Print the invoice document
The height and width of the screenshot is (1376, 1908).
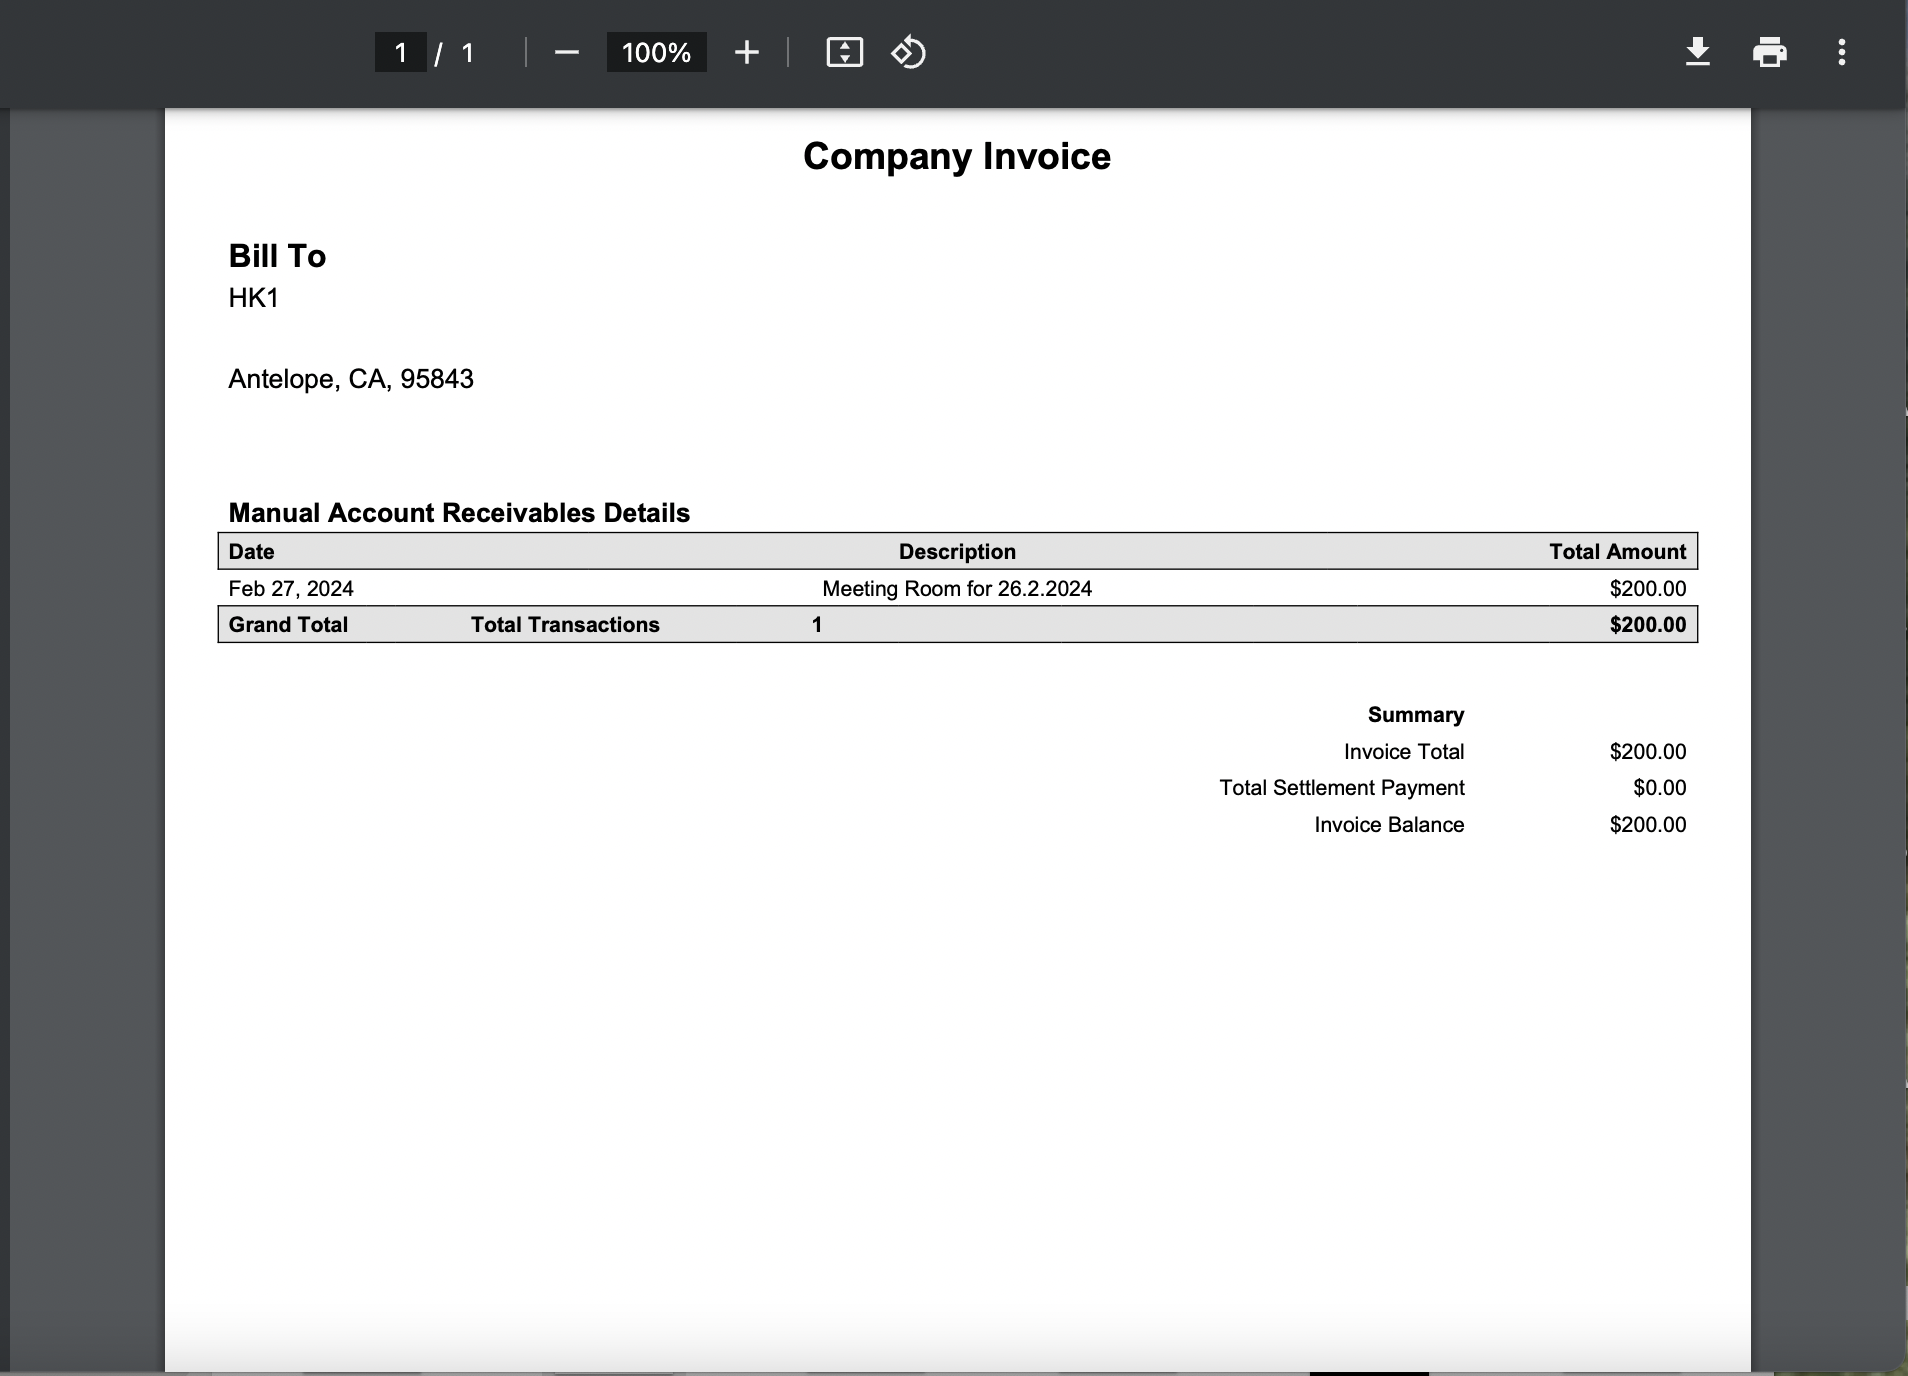1769,52
